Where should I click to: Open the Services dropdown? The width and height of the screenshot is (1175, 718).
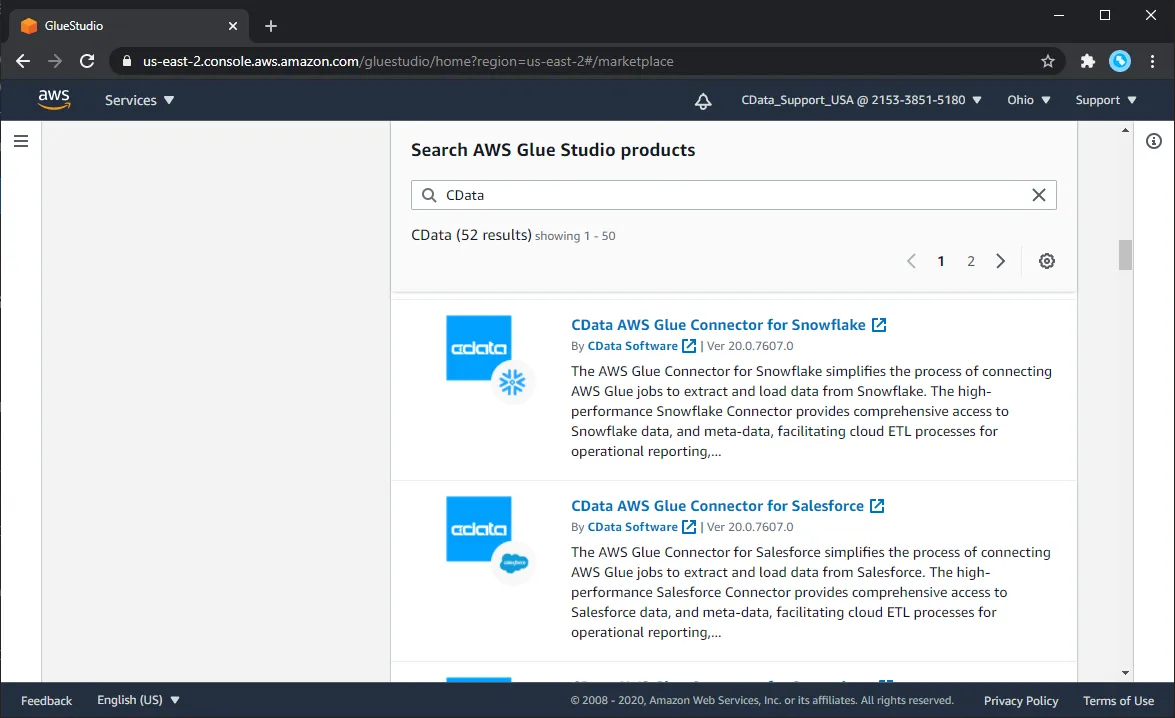(139, 100)
